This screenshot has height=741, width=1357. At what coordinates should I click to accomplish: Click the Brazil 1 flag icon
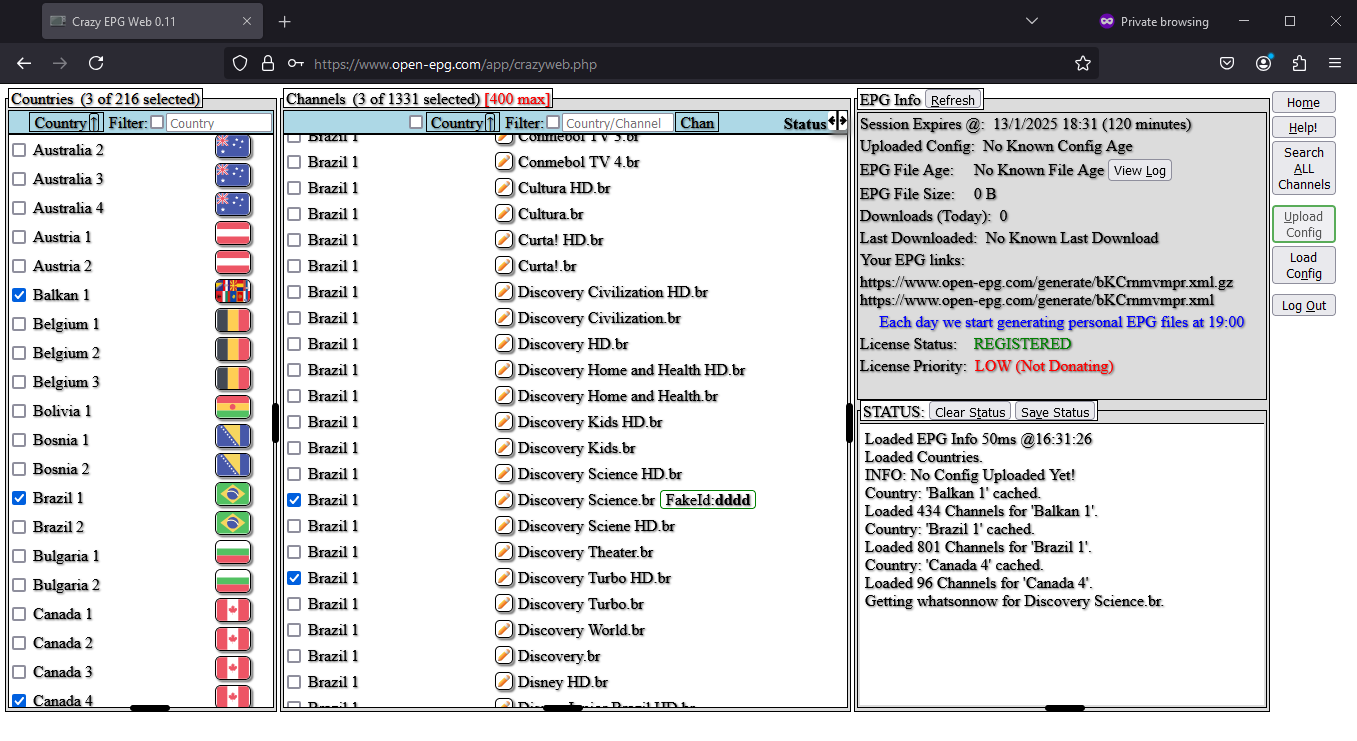pyautogui.click(x=233, y=496)
